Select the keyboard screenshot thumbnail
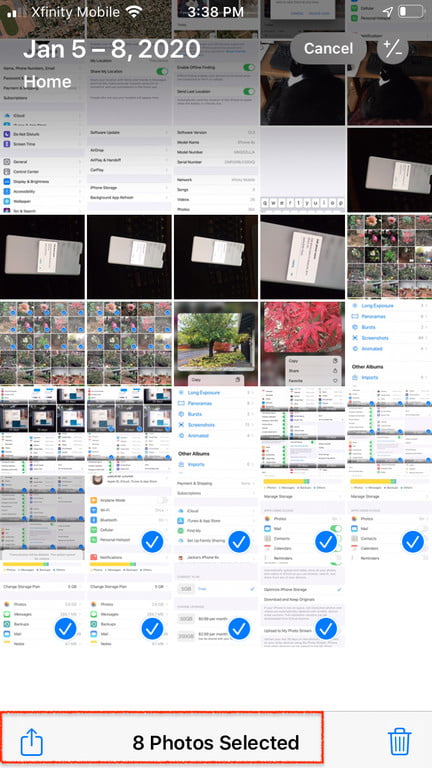The image size is (432, 768). (x=303, y=169)
